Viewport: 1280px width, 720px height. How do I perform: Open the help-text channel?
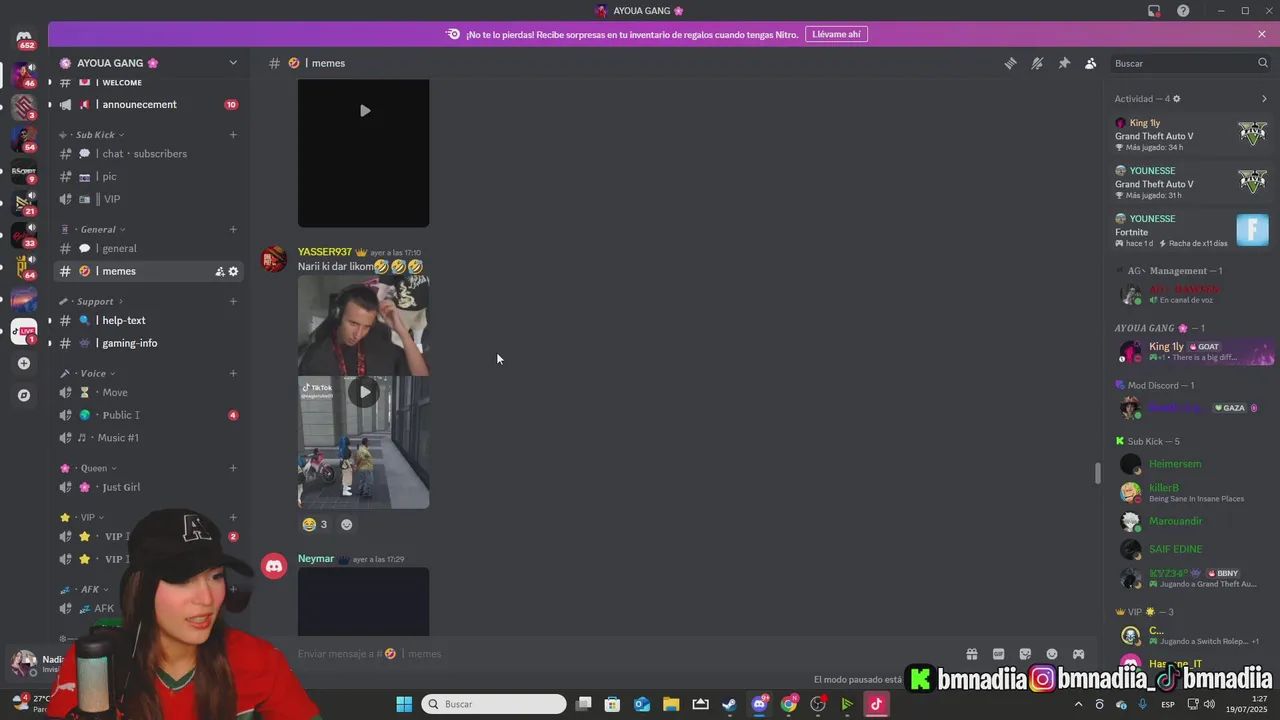(148, 321)
